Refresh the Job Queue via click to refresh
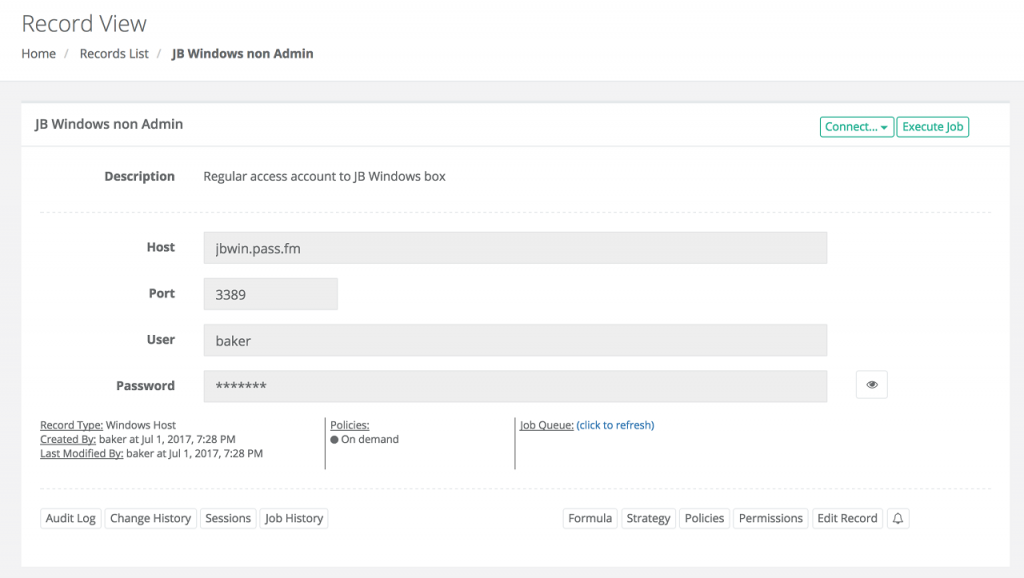1024x578 pixels. [x=615, y=425]
